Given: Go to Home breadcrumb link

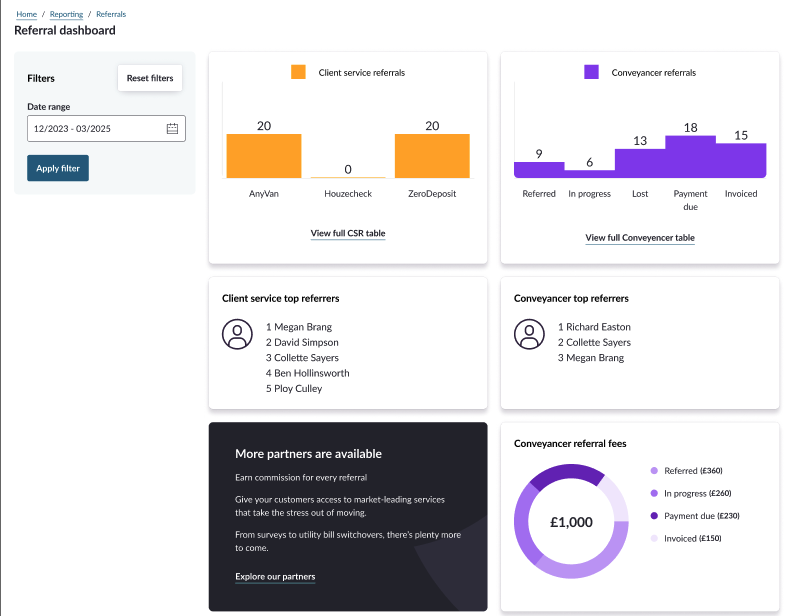Looking at the screenshot, I should 26,14.
